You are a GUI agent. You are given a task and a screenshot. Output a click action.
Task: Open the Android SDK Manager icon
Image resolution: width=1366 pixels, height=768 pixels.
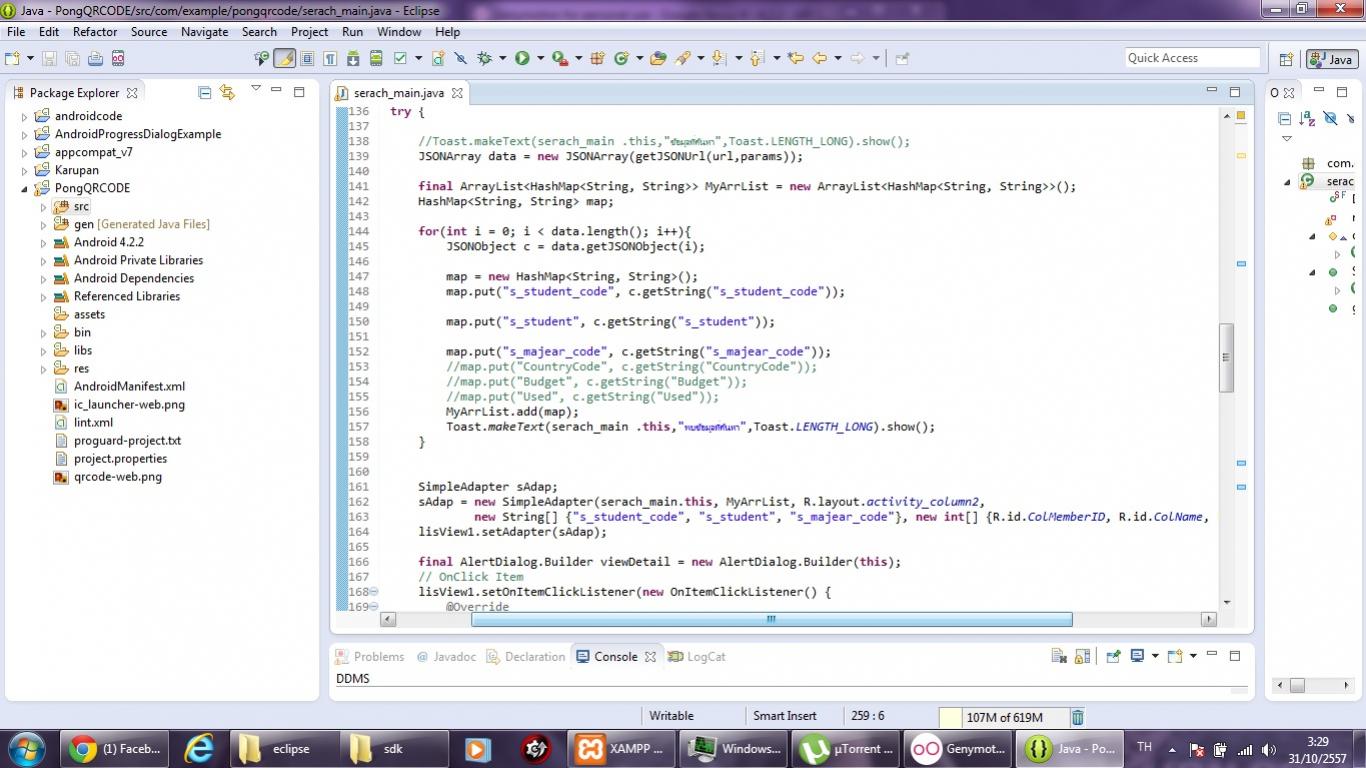click(352, 58)
